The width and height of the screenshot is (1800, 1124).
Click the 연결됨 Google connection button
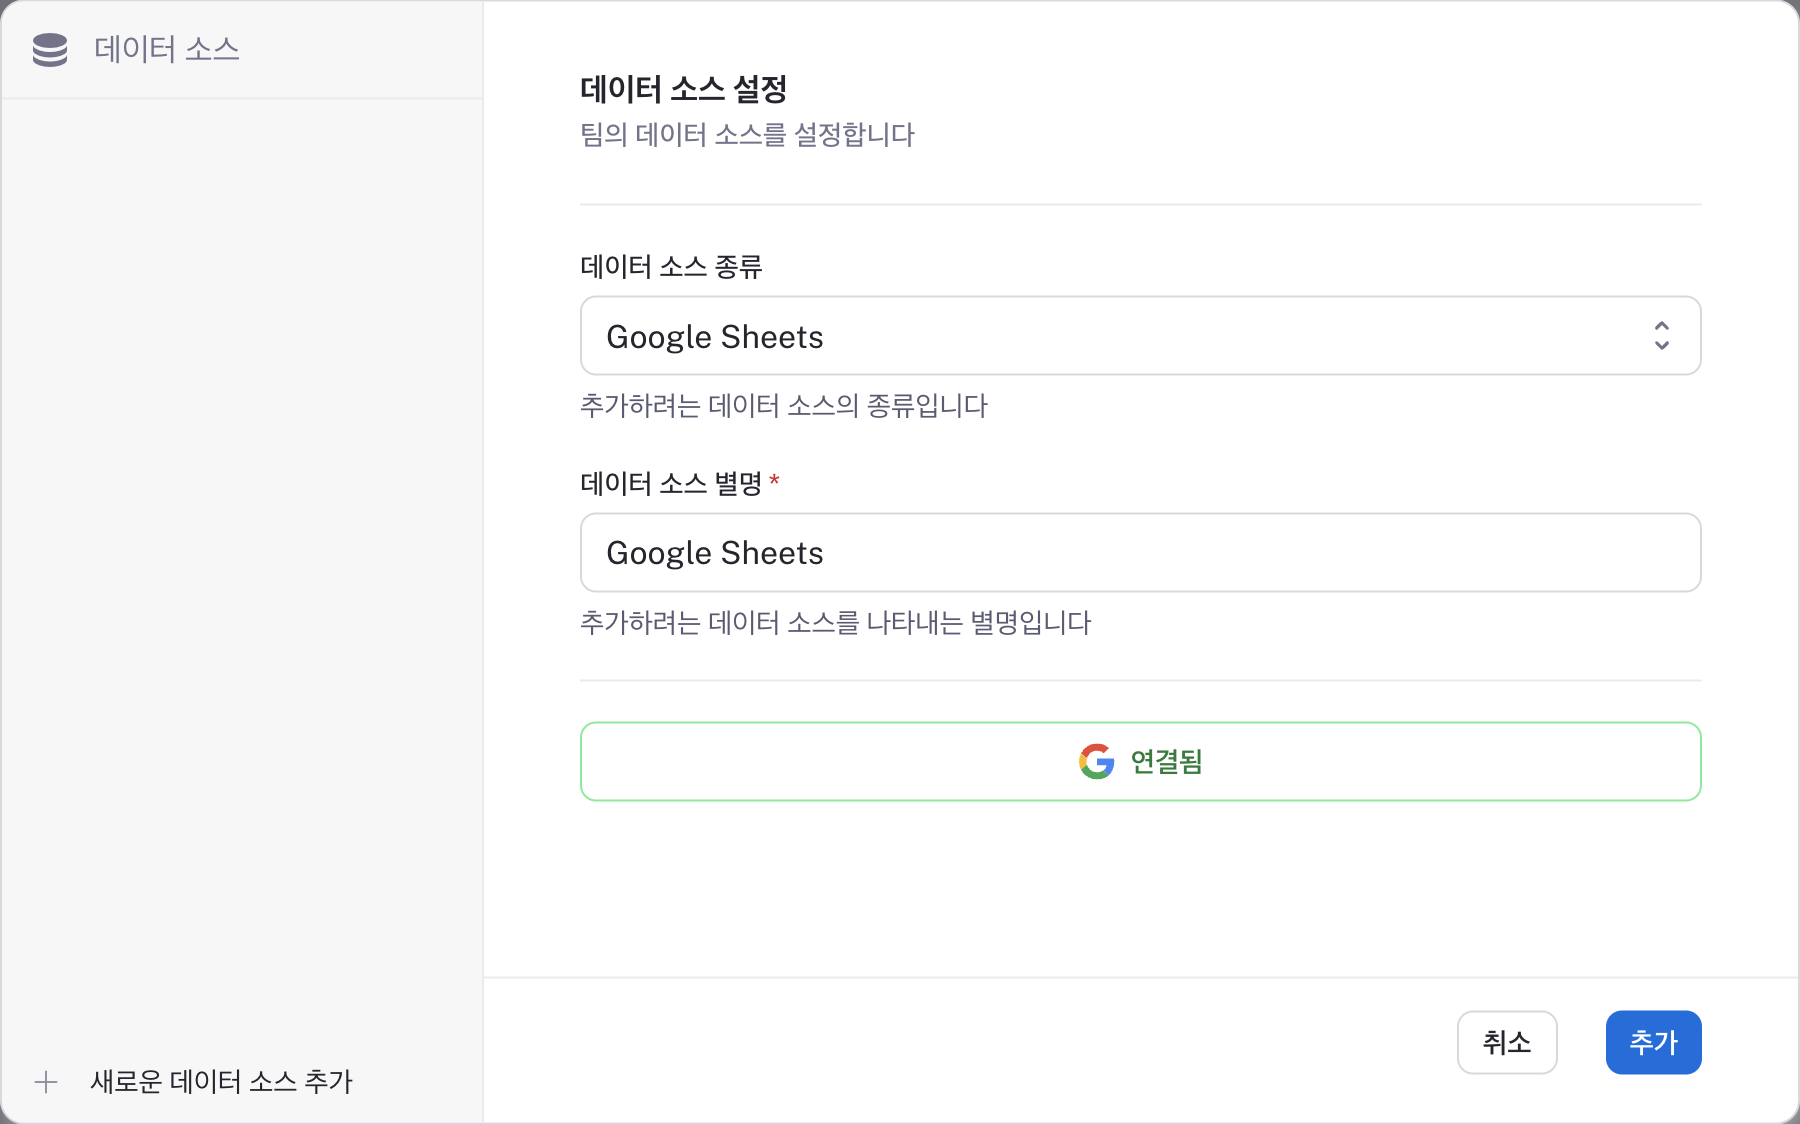click(x=1140, y=761)
